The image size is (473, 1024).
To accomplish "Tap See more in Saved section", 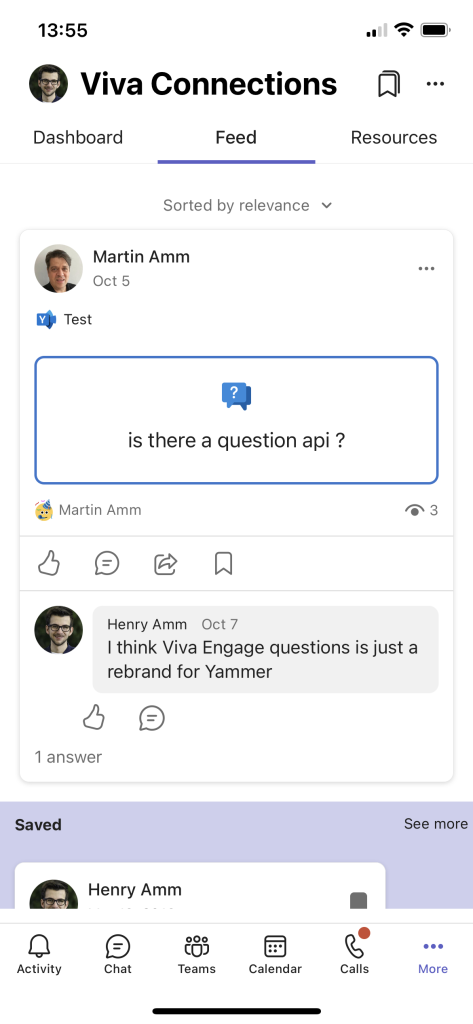I will [436, 824].
